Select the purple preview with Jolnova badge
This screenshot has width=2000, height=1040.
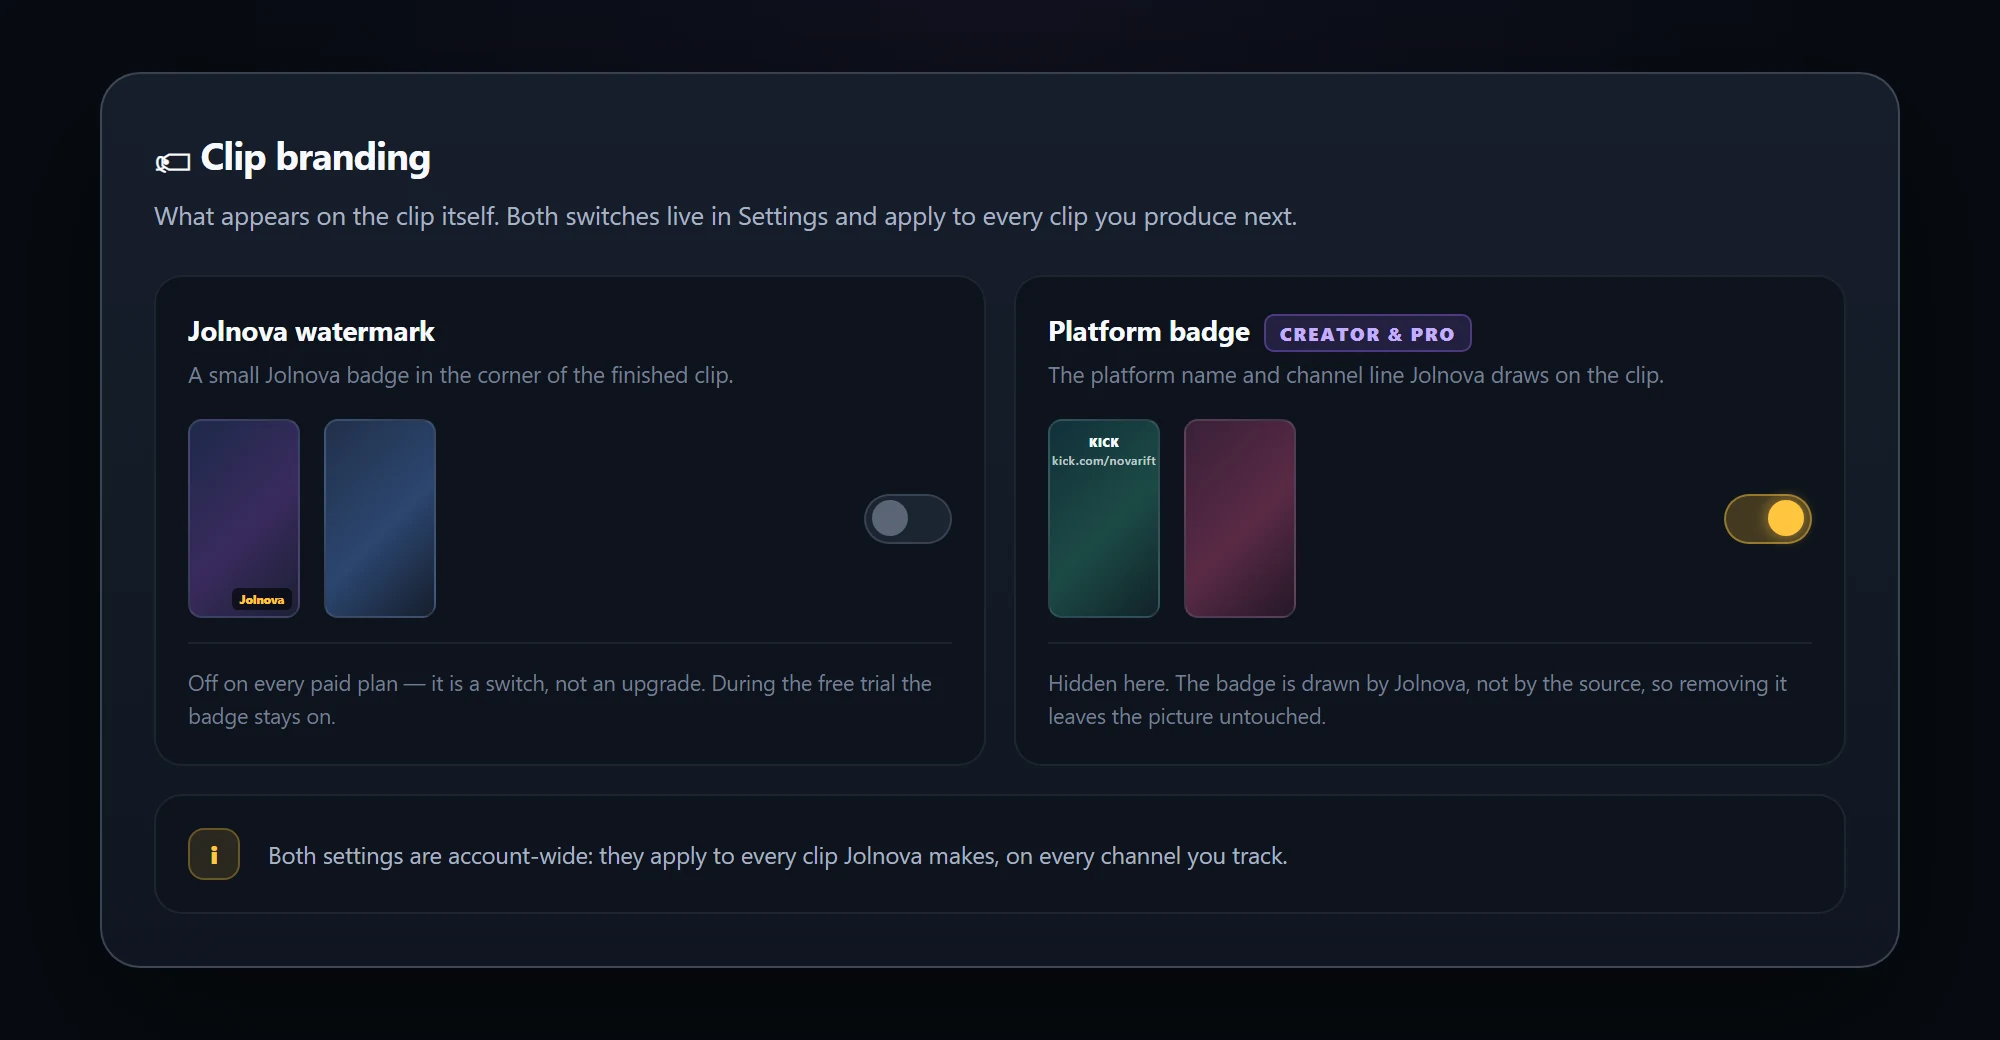[x=244, y=518]
